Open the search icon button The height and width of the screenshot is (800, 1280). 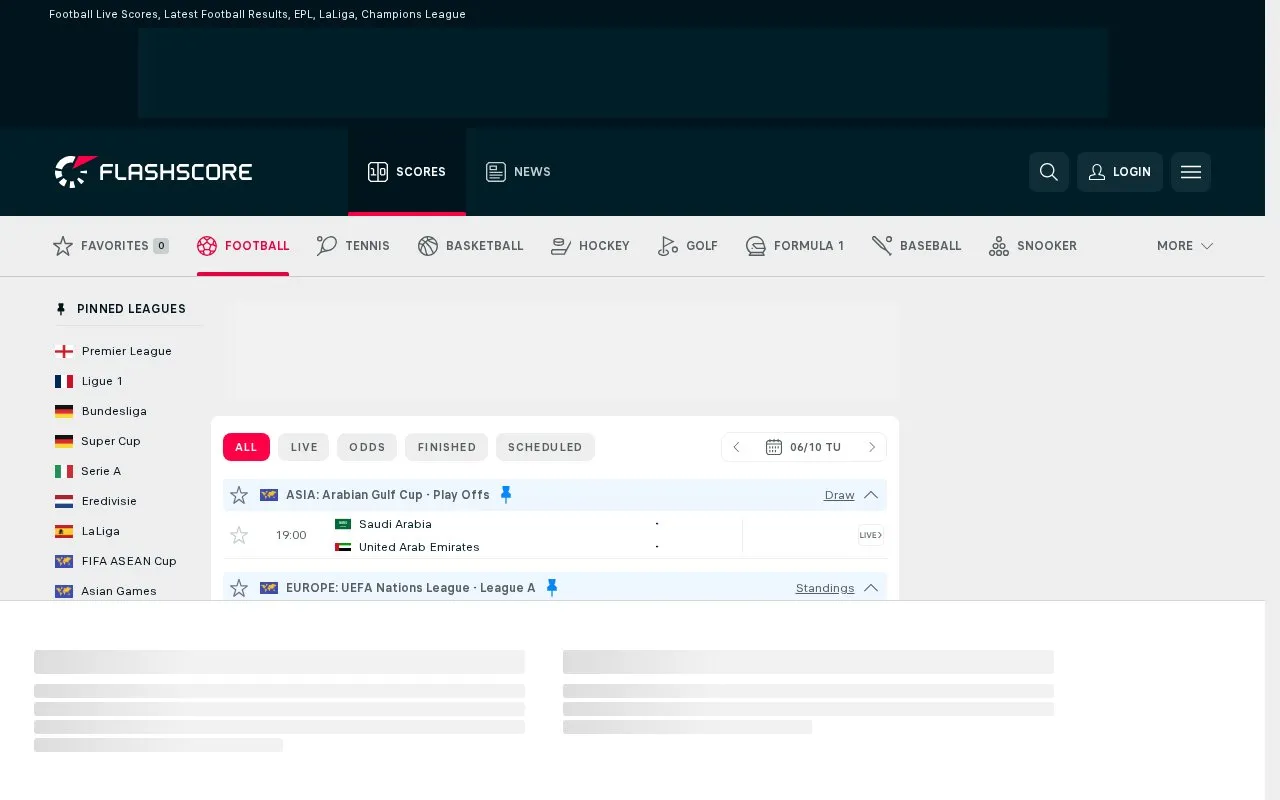(x=1049, y=172)
